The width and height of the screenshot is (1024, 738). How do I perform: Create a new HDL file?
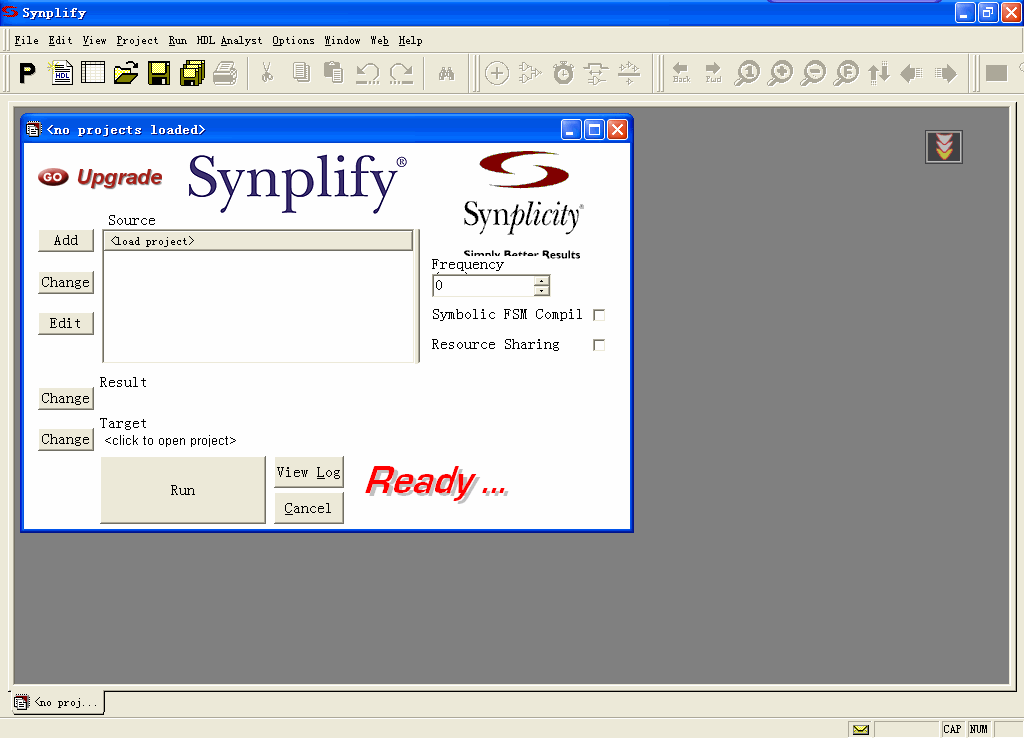pos(61,73)
